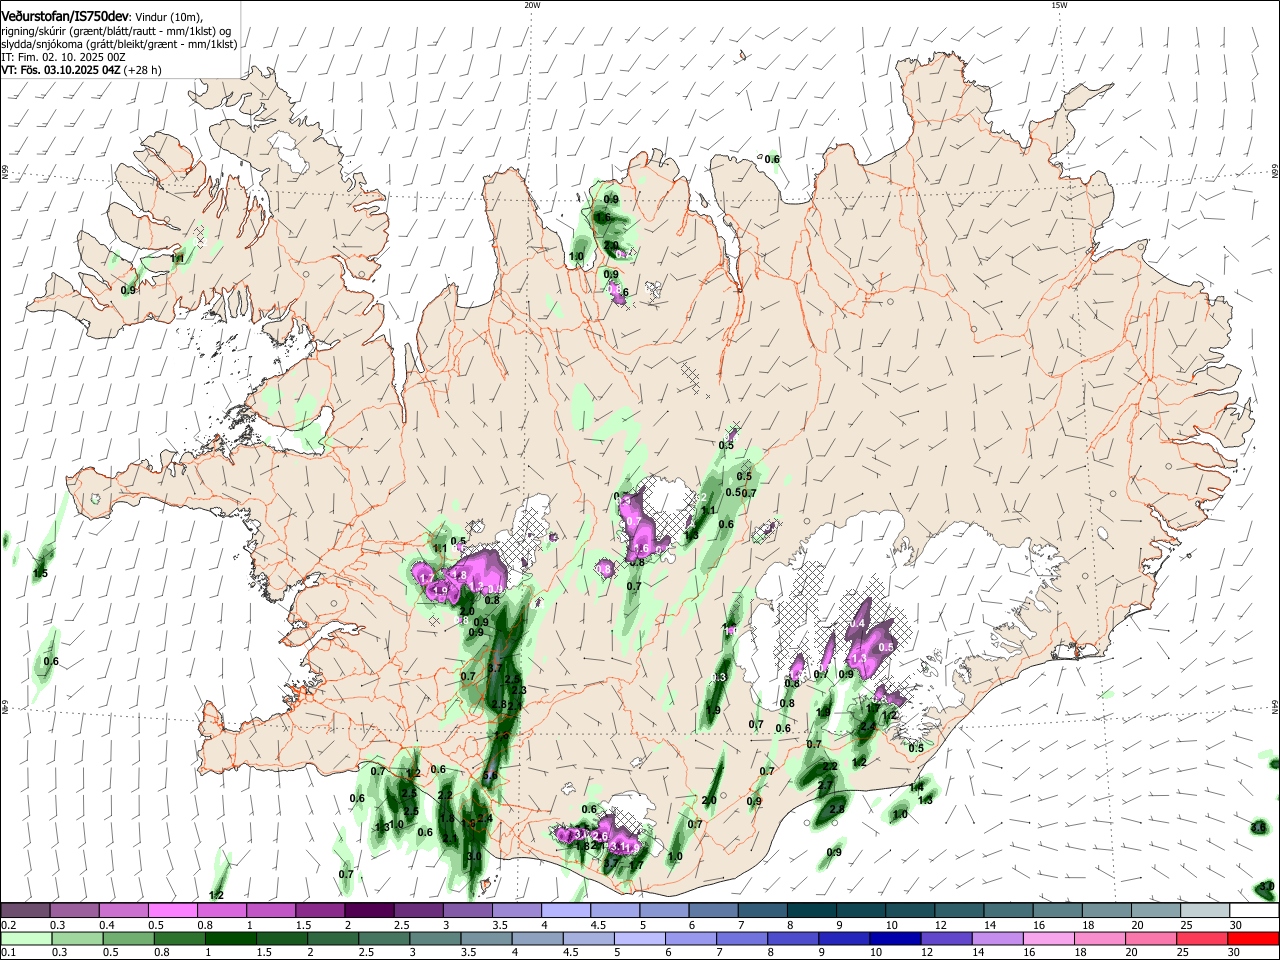This screenshot has height=960, width=1280.
Task: Pick the bright pink 0.5 swatch in upper legend
Action: coord(172,911)
